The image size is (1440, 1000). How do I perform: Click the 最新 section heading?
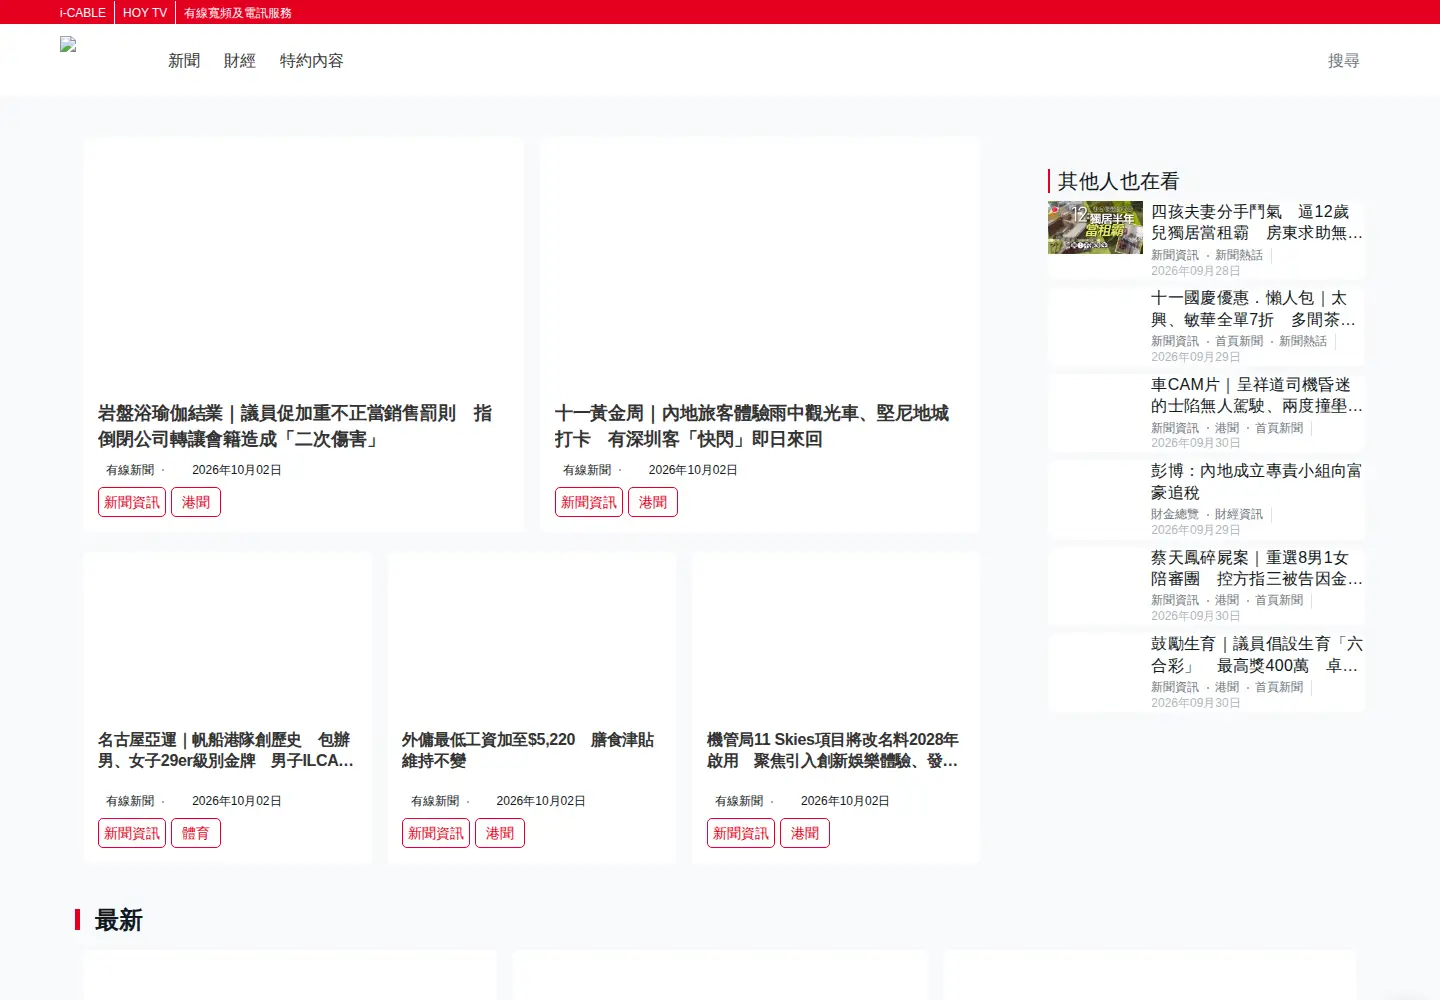click(x=118, y=920)
